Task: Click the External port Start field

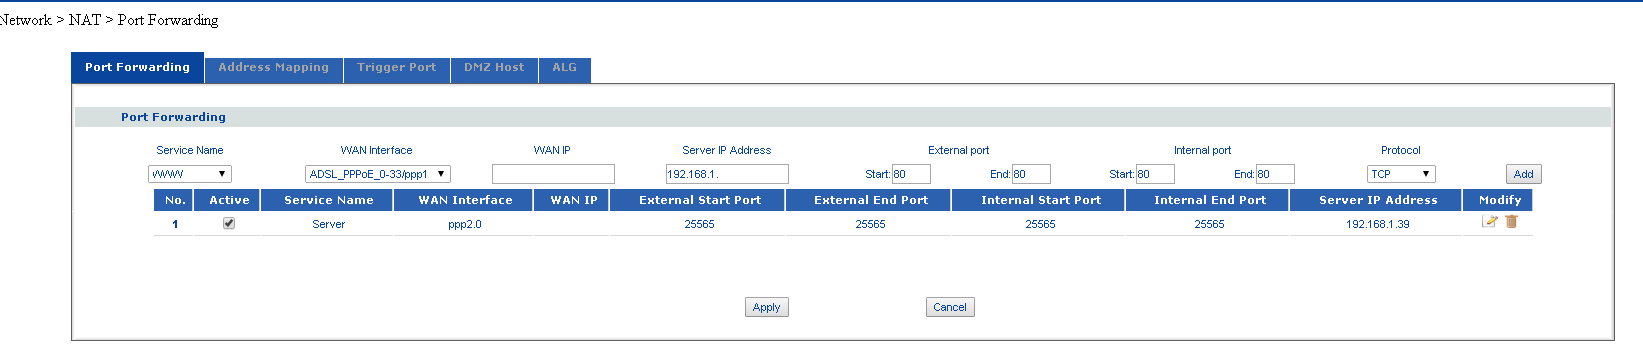Action: [911, 174]
